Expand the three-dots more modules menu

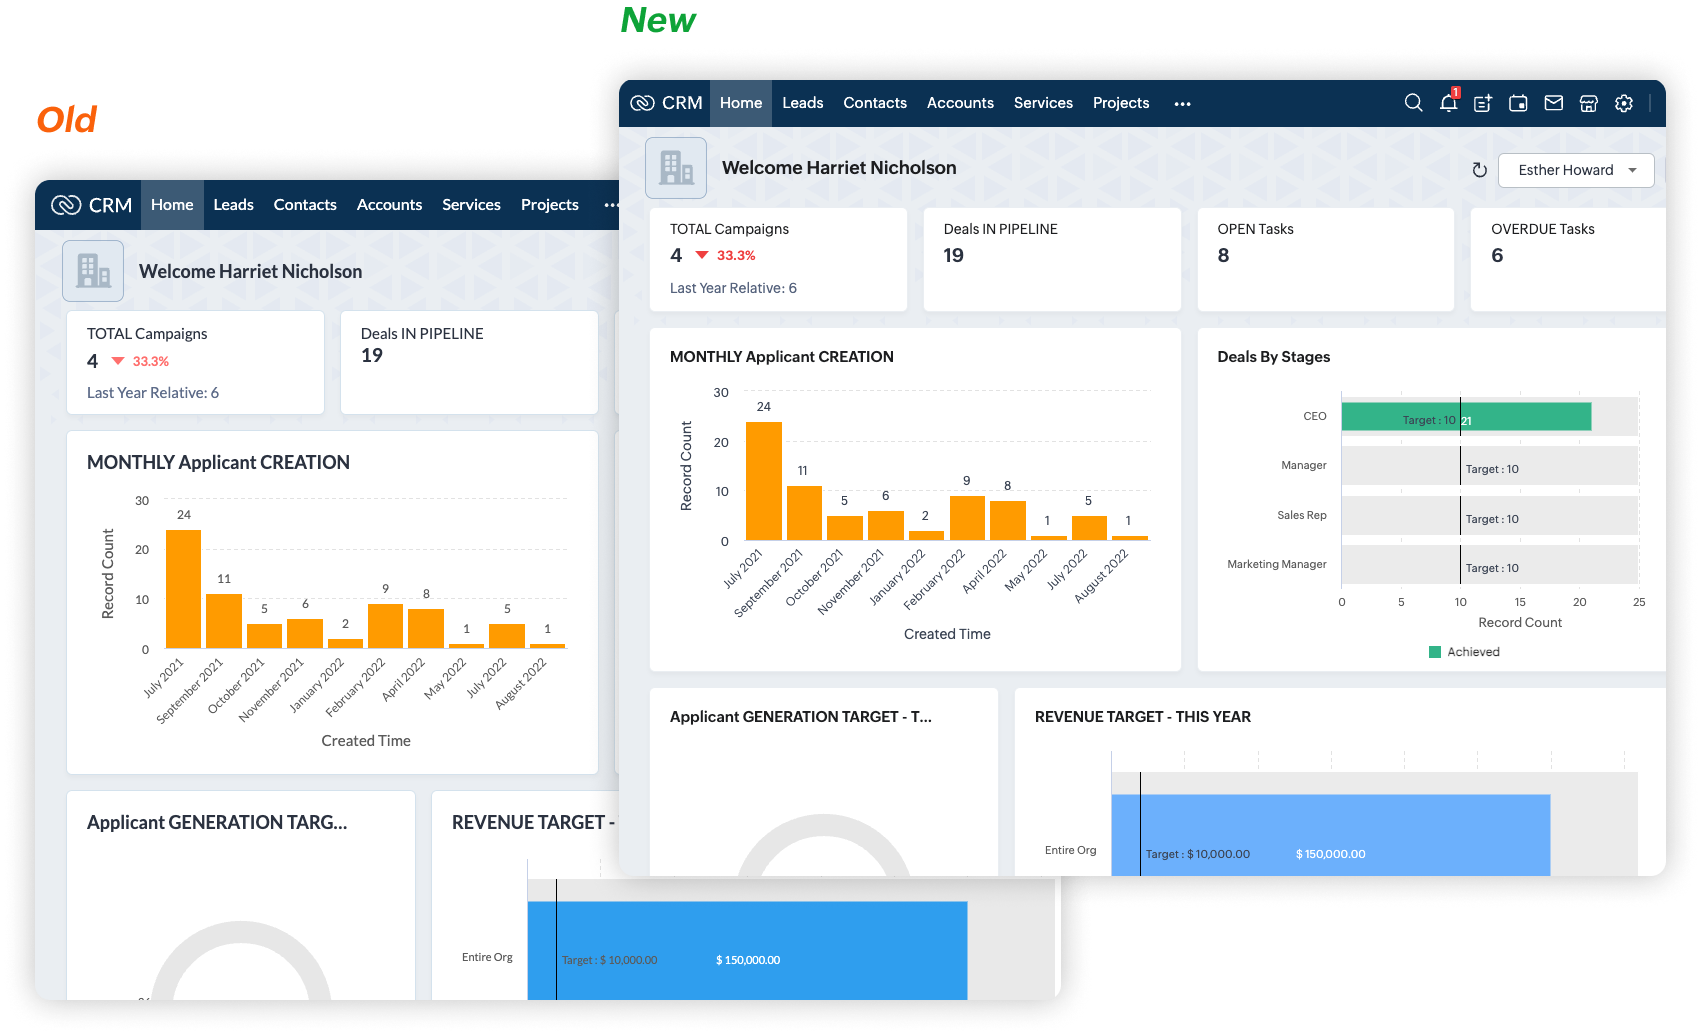1182,104
